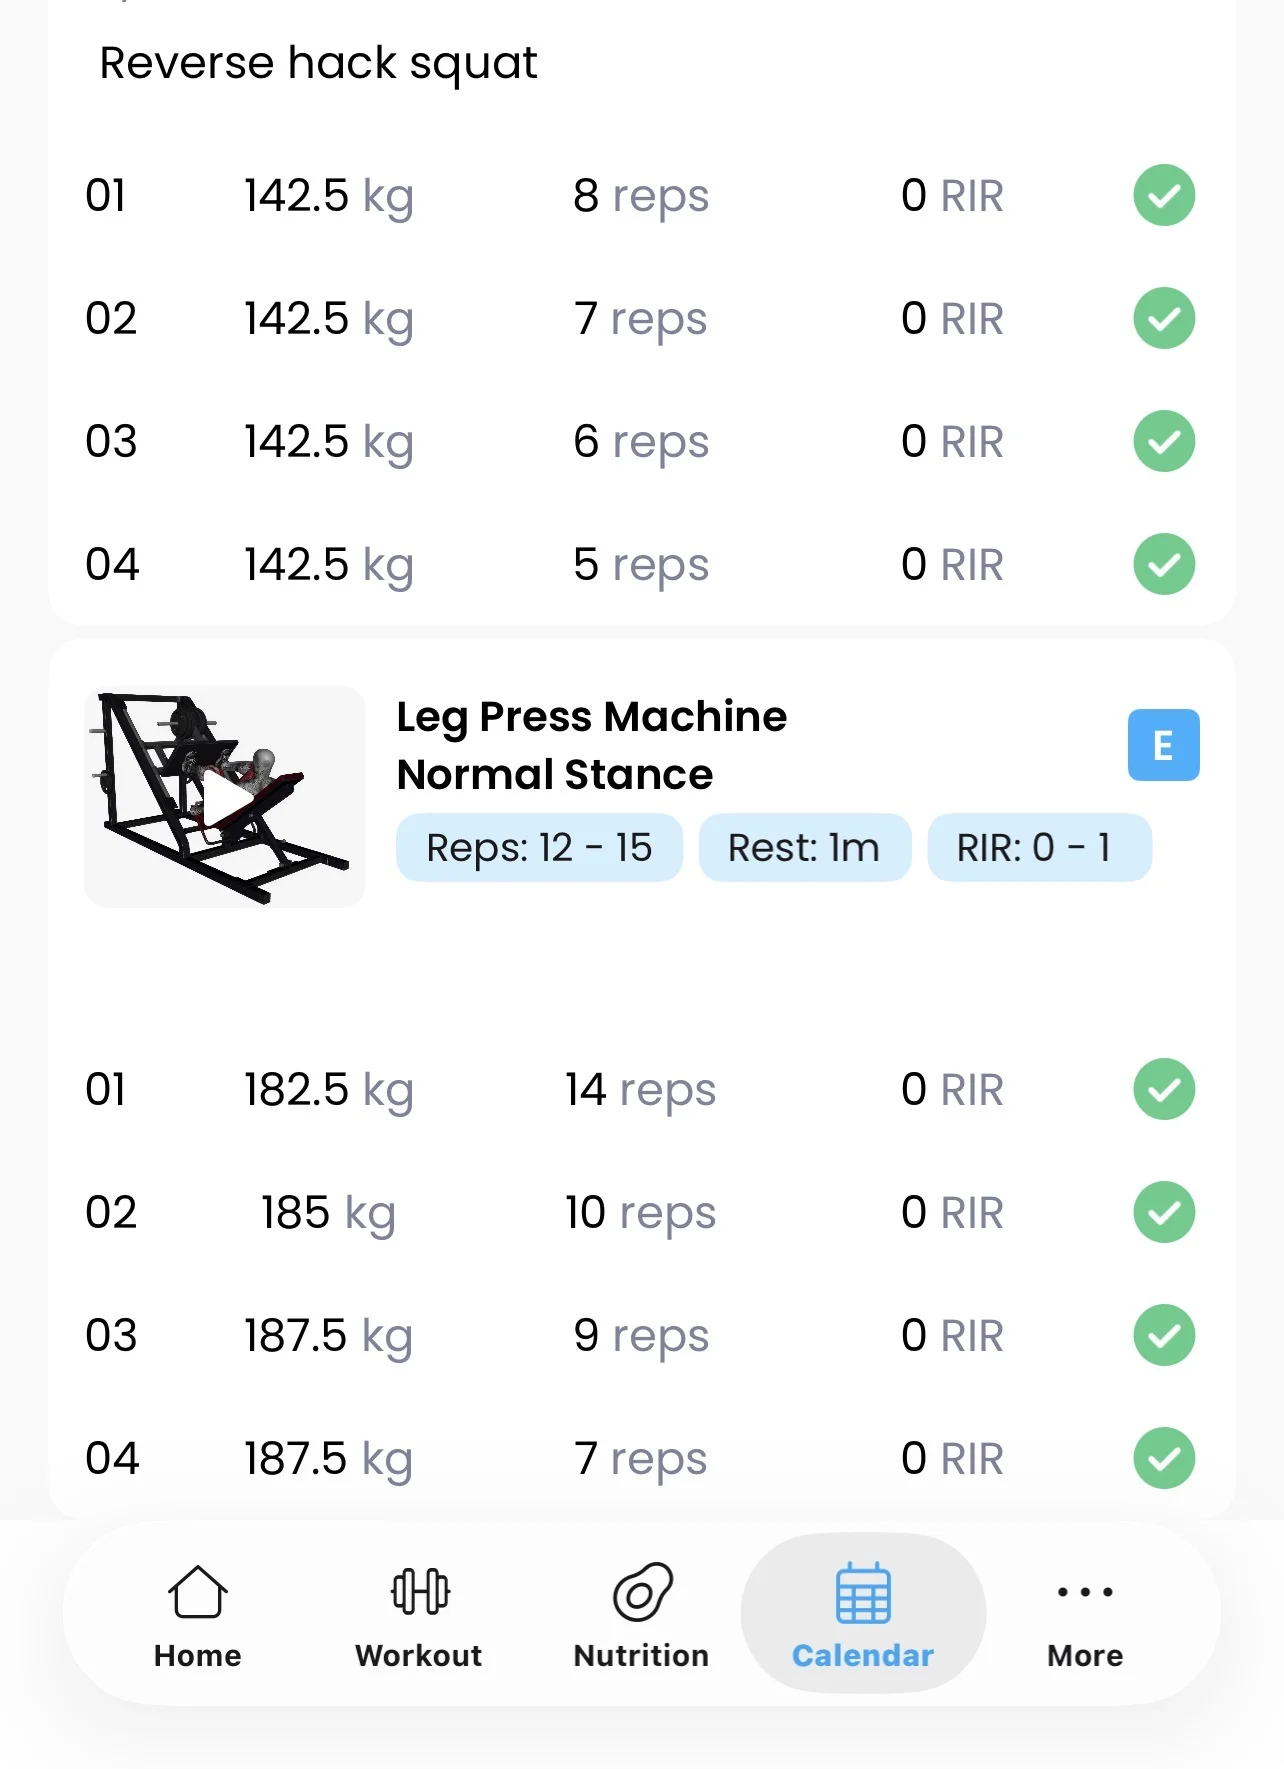The height and width of the screenshot is (1769, 1284).
Task: Toggle checkmark for 182.5 kg 14 reps set
Action: (1164, 1089)
